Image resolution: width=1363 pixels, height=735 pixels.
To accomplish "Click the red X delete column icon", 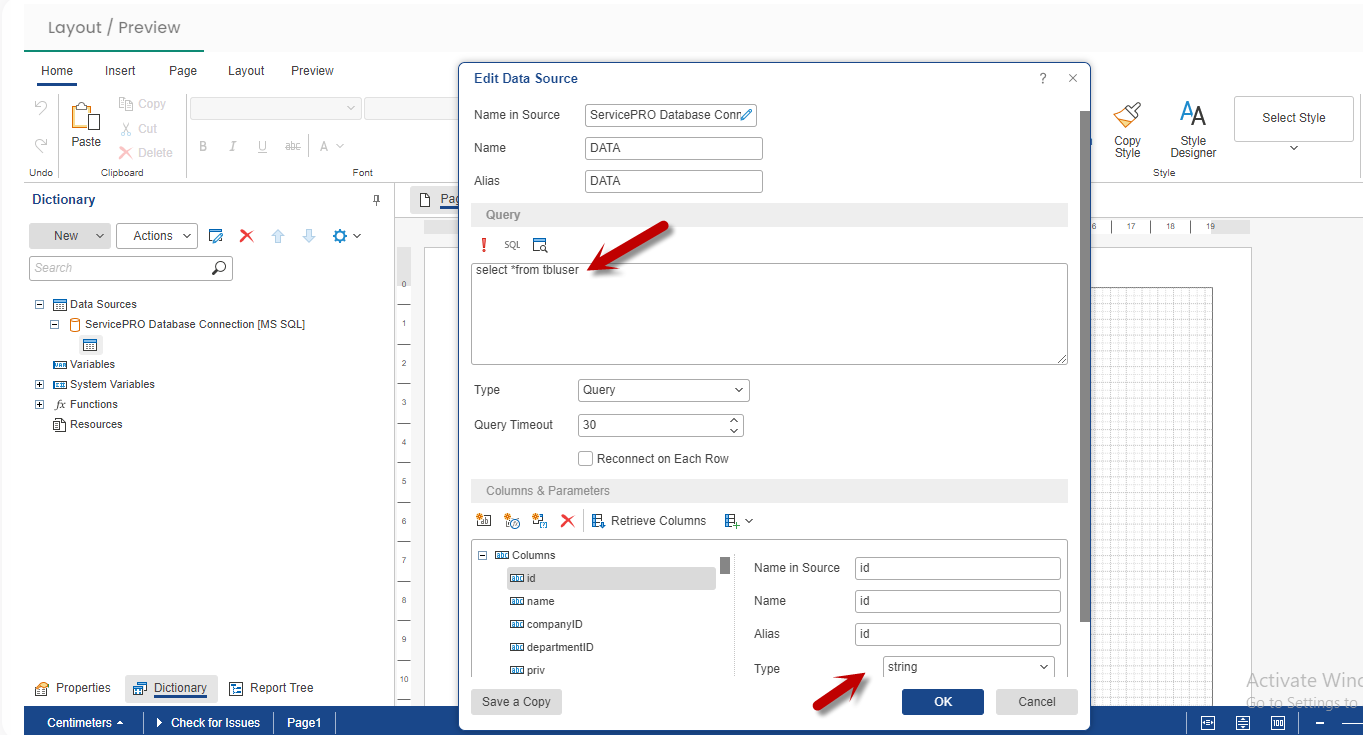I will [567, 521].
